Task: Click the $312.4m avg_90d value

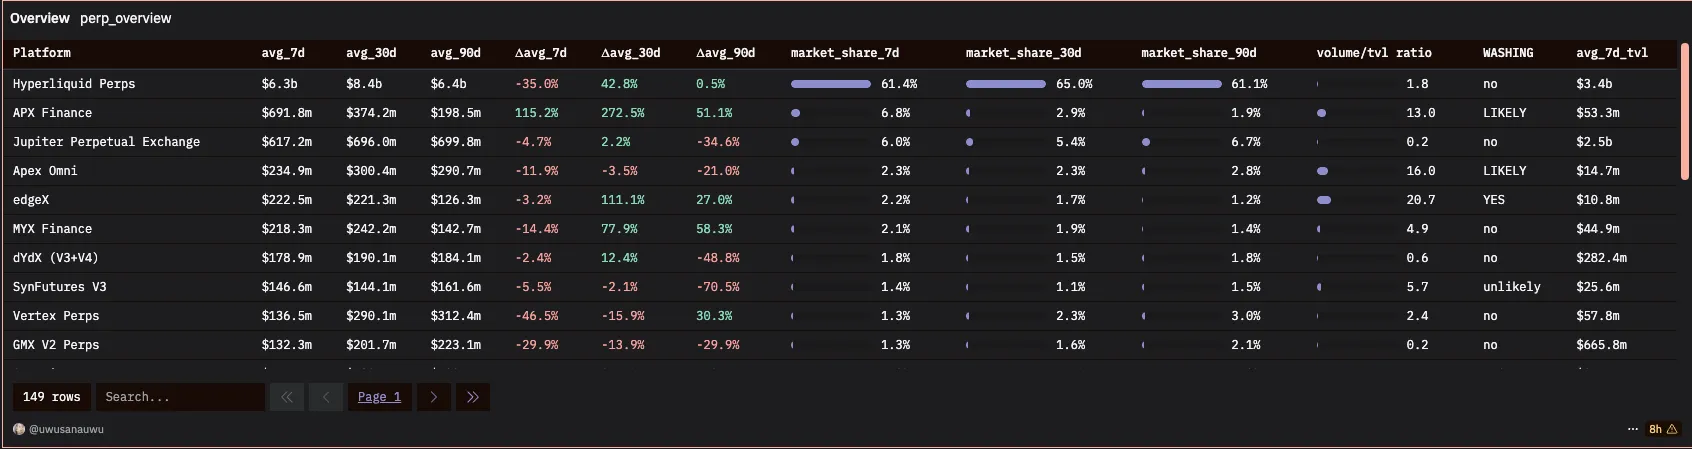Action: tap(456, 316)
